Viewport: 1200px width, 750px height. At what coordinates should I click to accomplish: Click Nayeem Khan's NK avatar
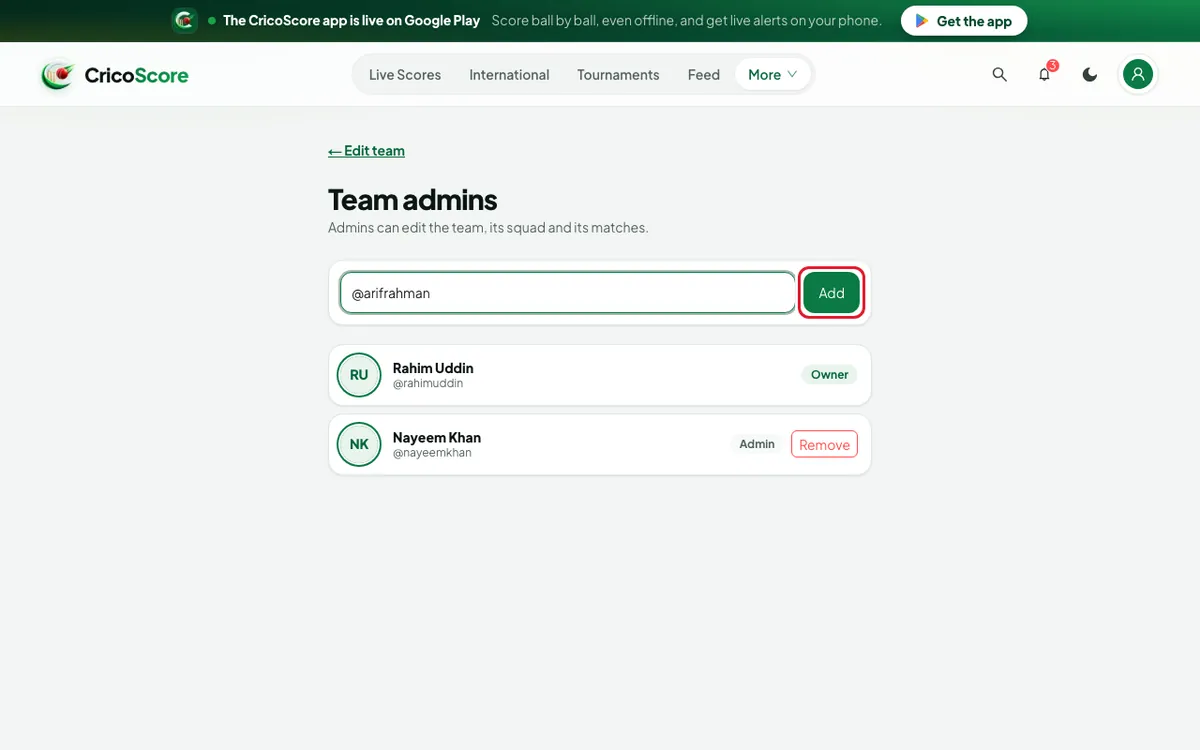pyautogui.click(x=359, y=444)
